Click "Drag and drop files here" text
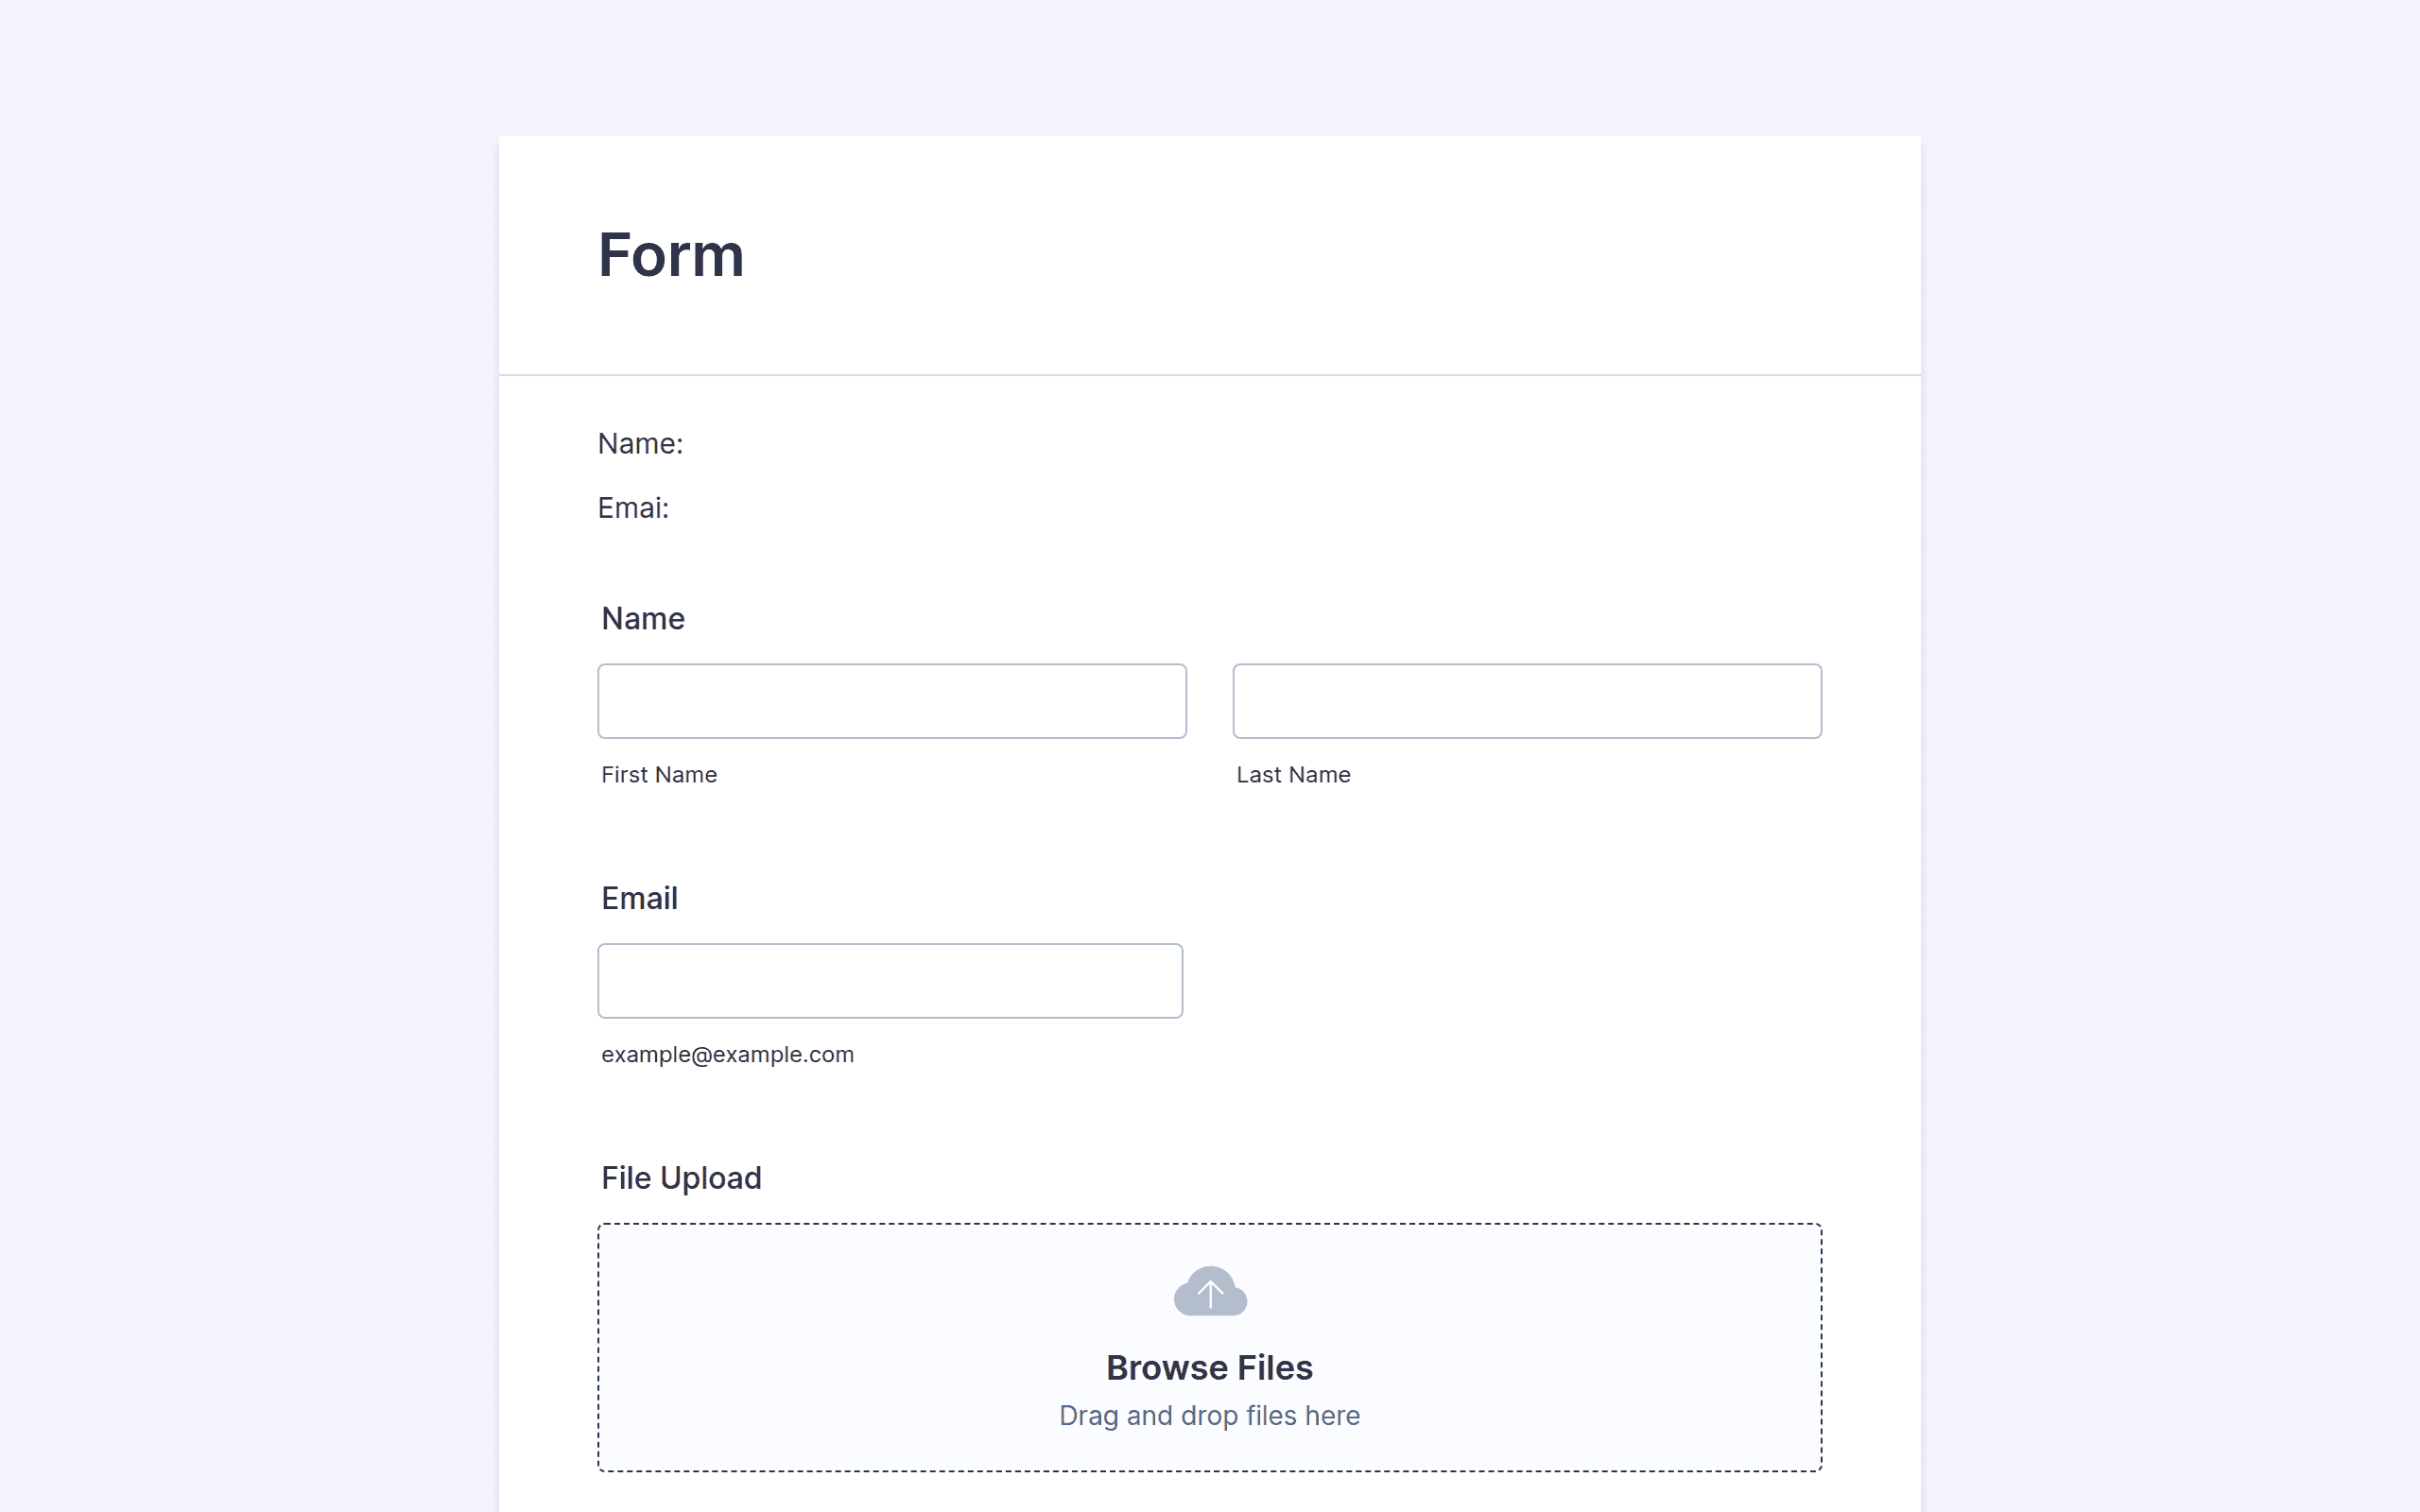 (1209, 1416)
